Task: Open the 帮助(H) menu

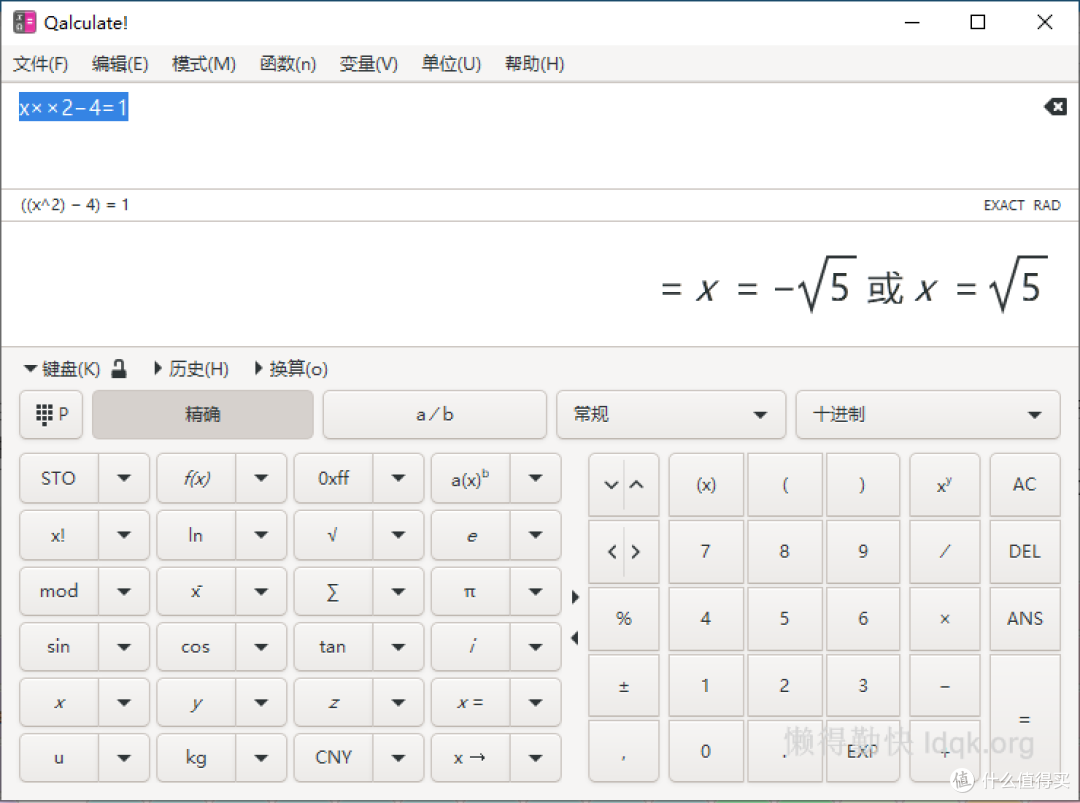Action: tap(534, 64)
